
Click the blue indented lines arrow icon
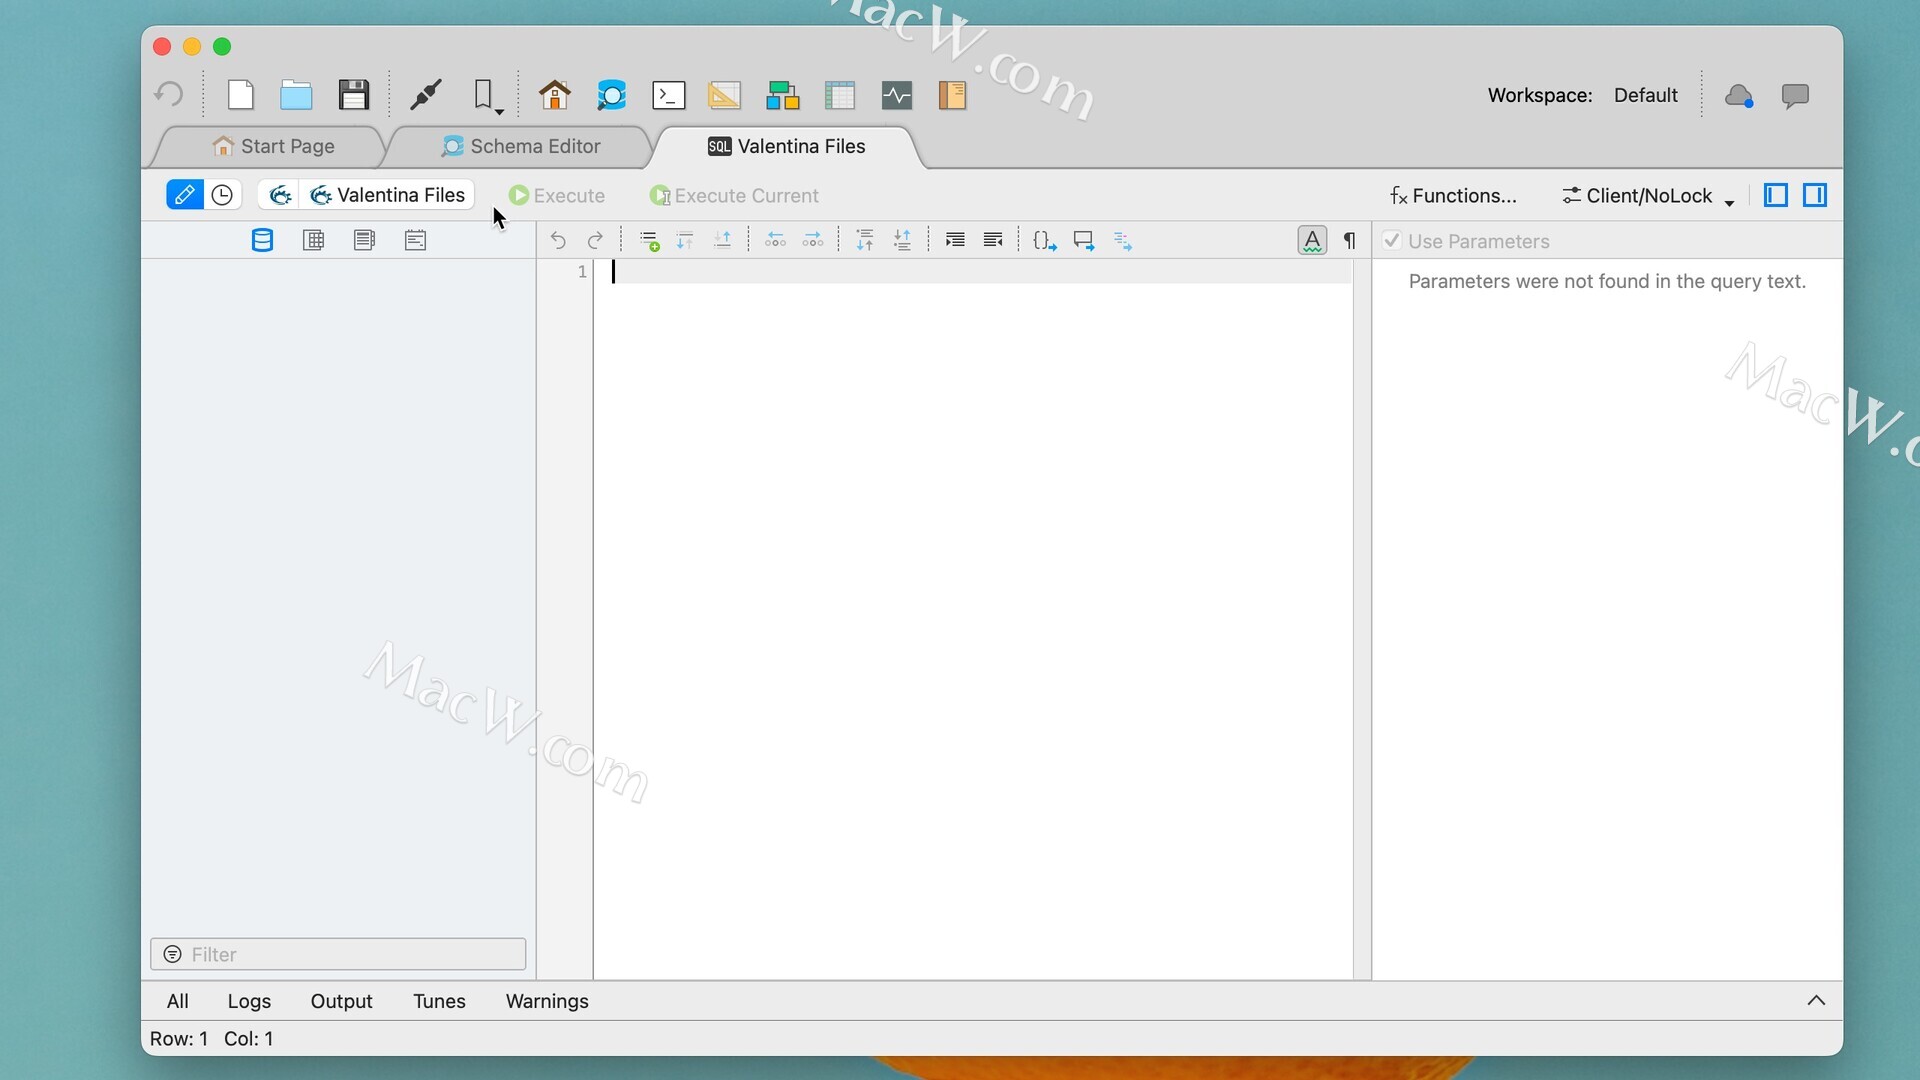[1123, 240]
